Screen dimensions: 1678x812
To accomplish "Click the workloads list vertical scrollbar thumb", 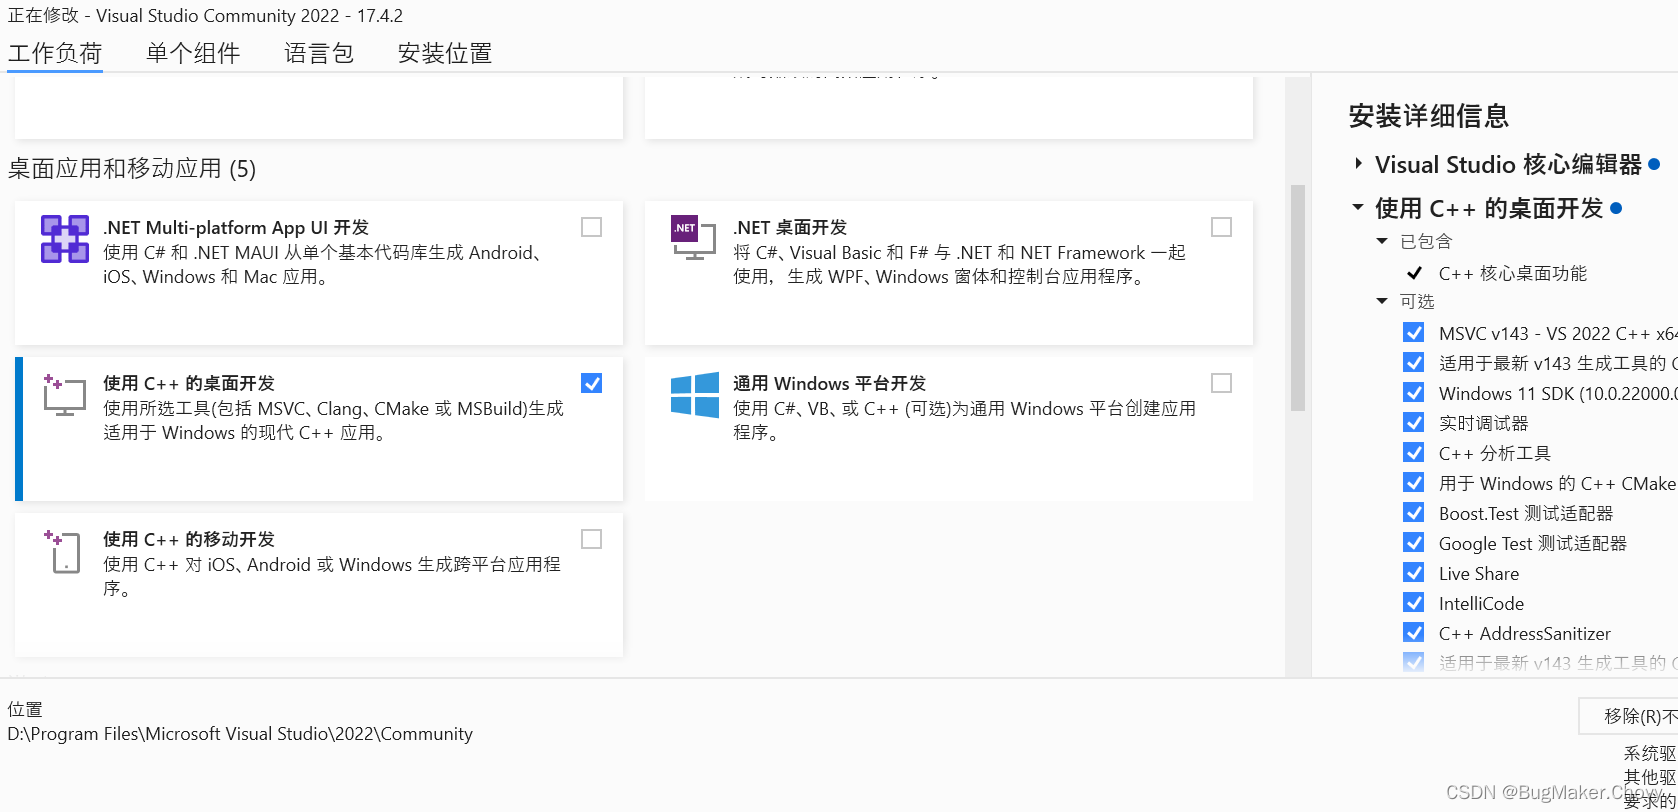I will click(x=1297, y=297).
